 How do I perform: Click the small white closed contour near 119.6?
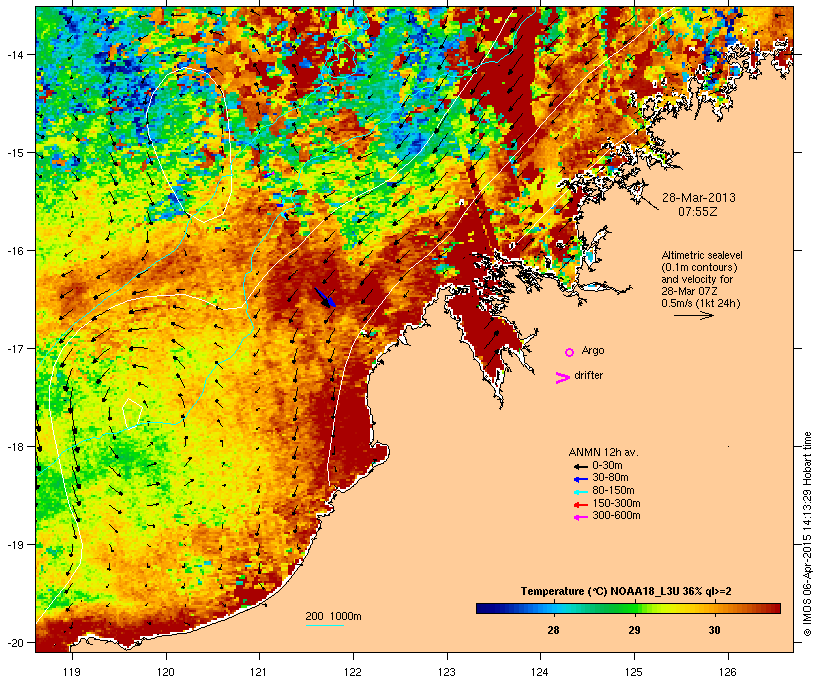pos(132,412)
